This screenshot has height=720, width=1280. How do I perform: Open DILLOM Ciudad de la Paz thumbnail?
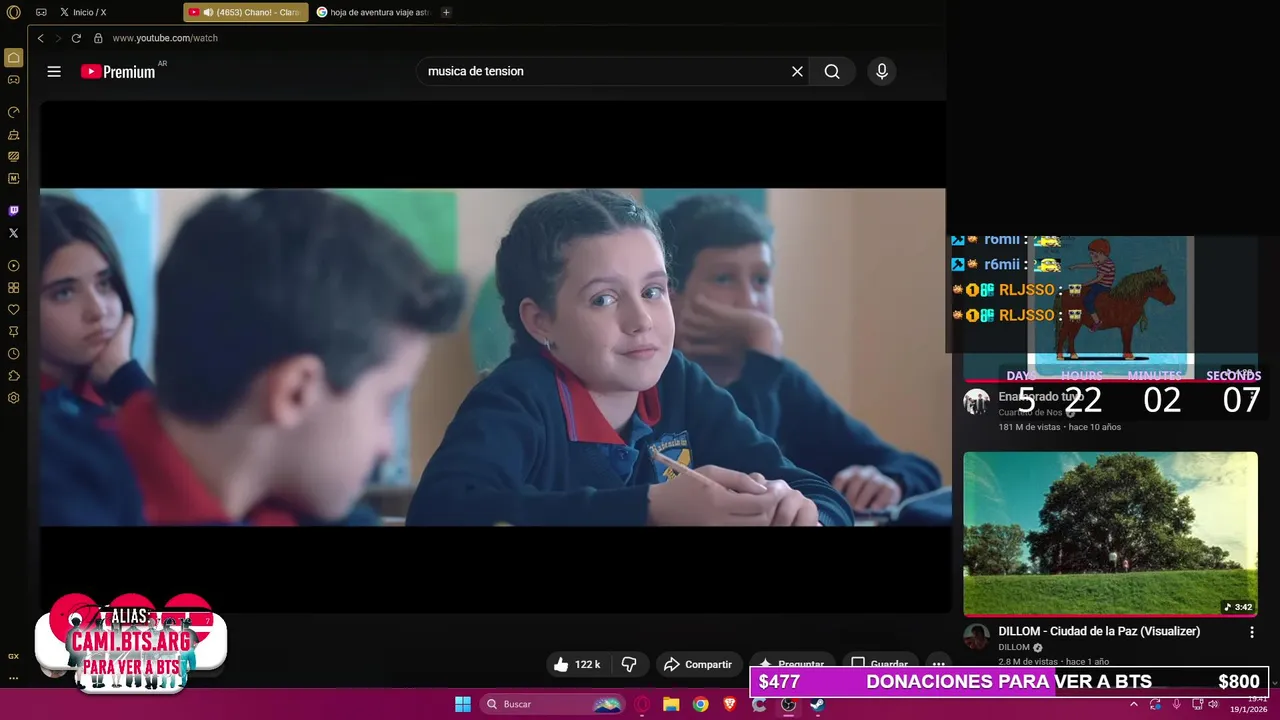(1110, 534)
